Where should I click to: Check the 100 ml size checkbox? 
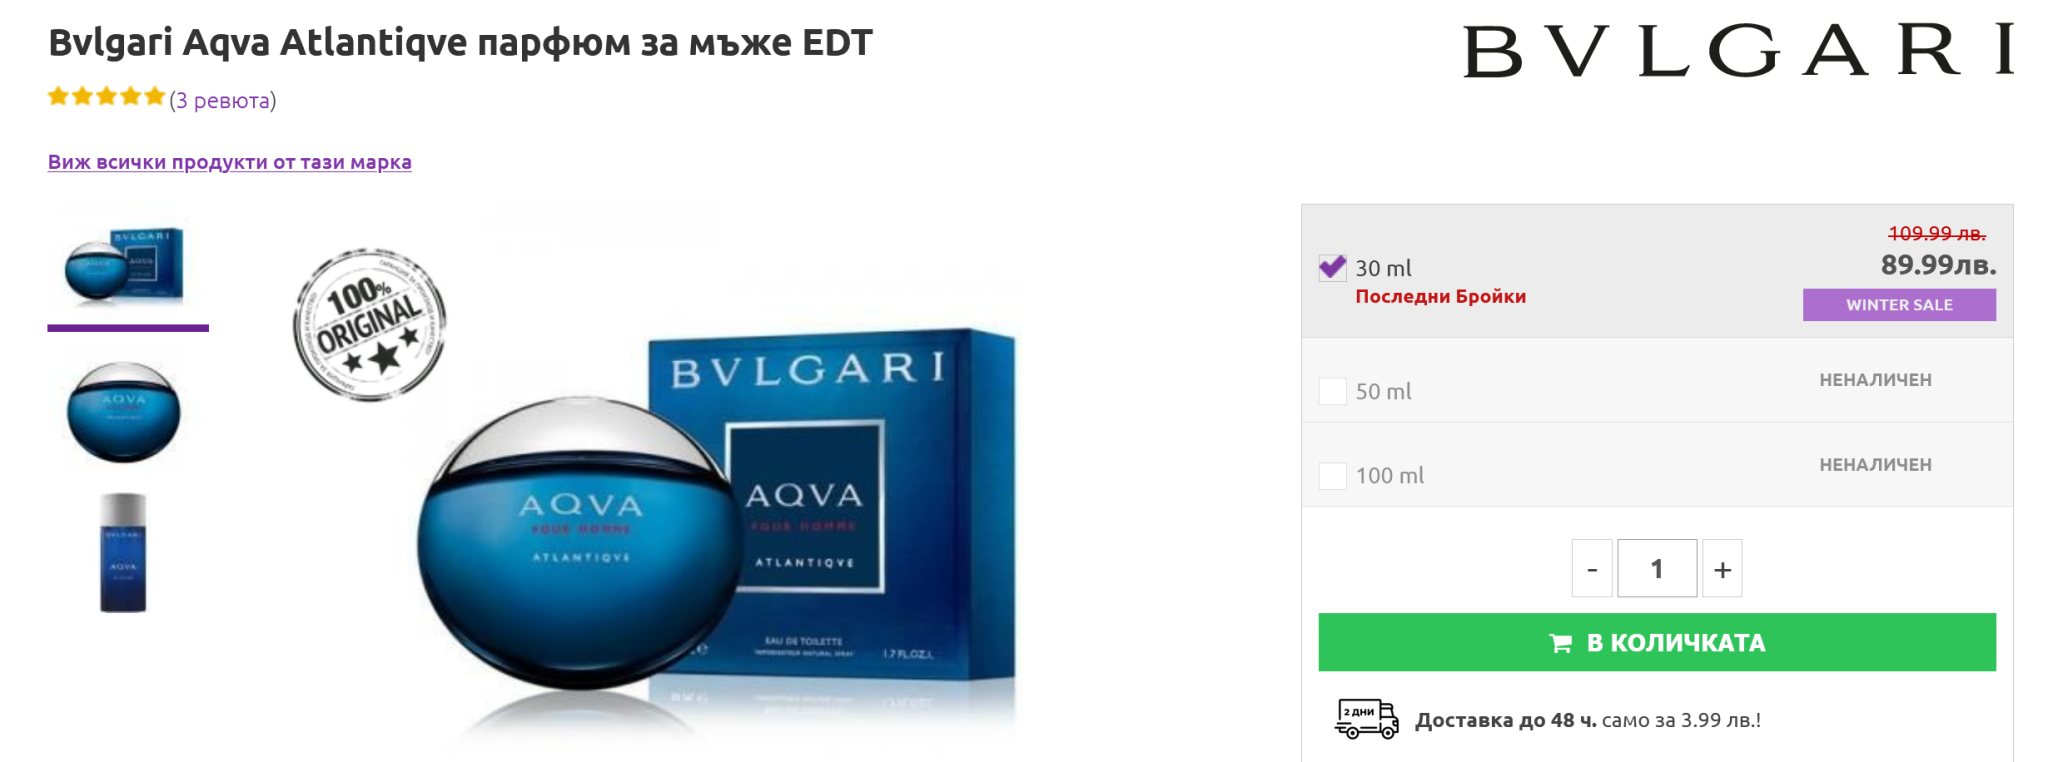(x=1332, y=476)
